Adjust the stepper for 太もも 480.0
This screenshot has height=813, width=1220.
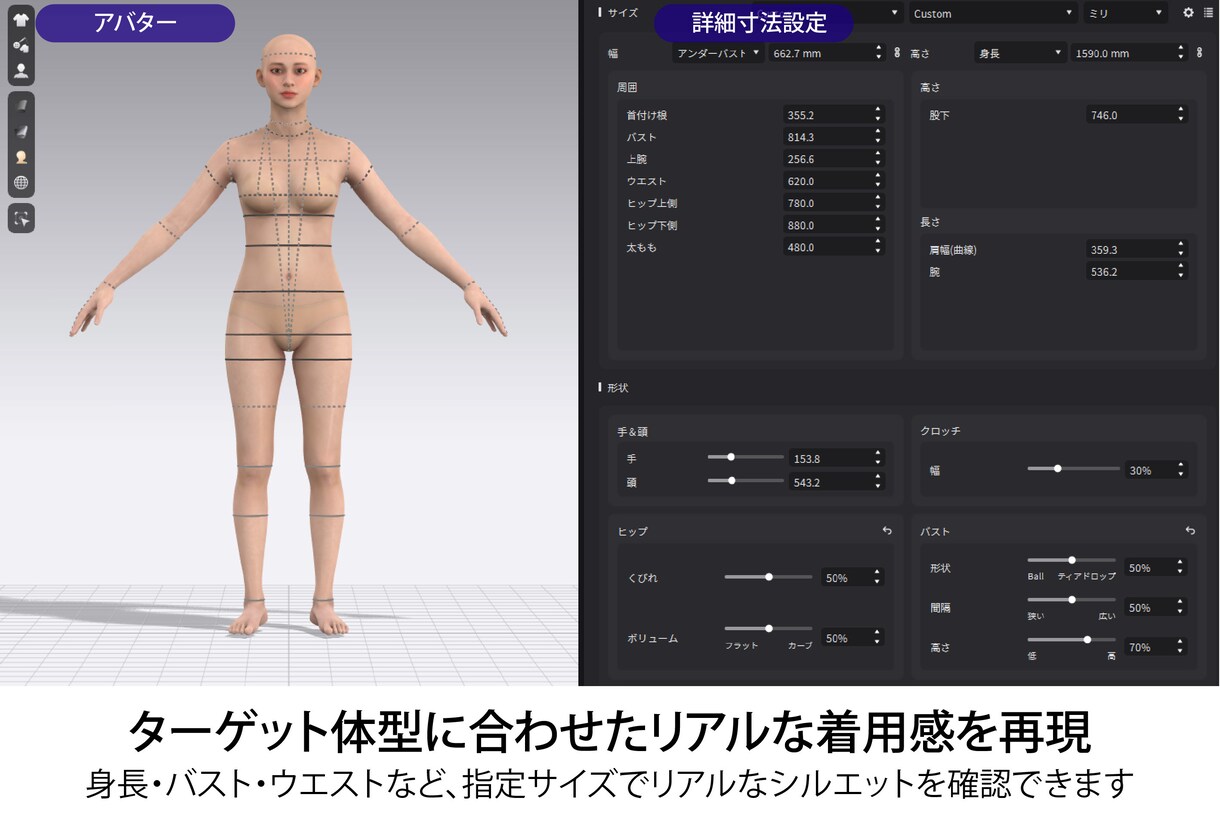[878, 247]
